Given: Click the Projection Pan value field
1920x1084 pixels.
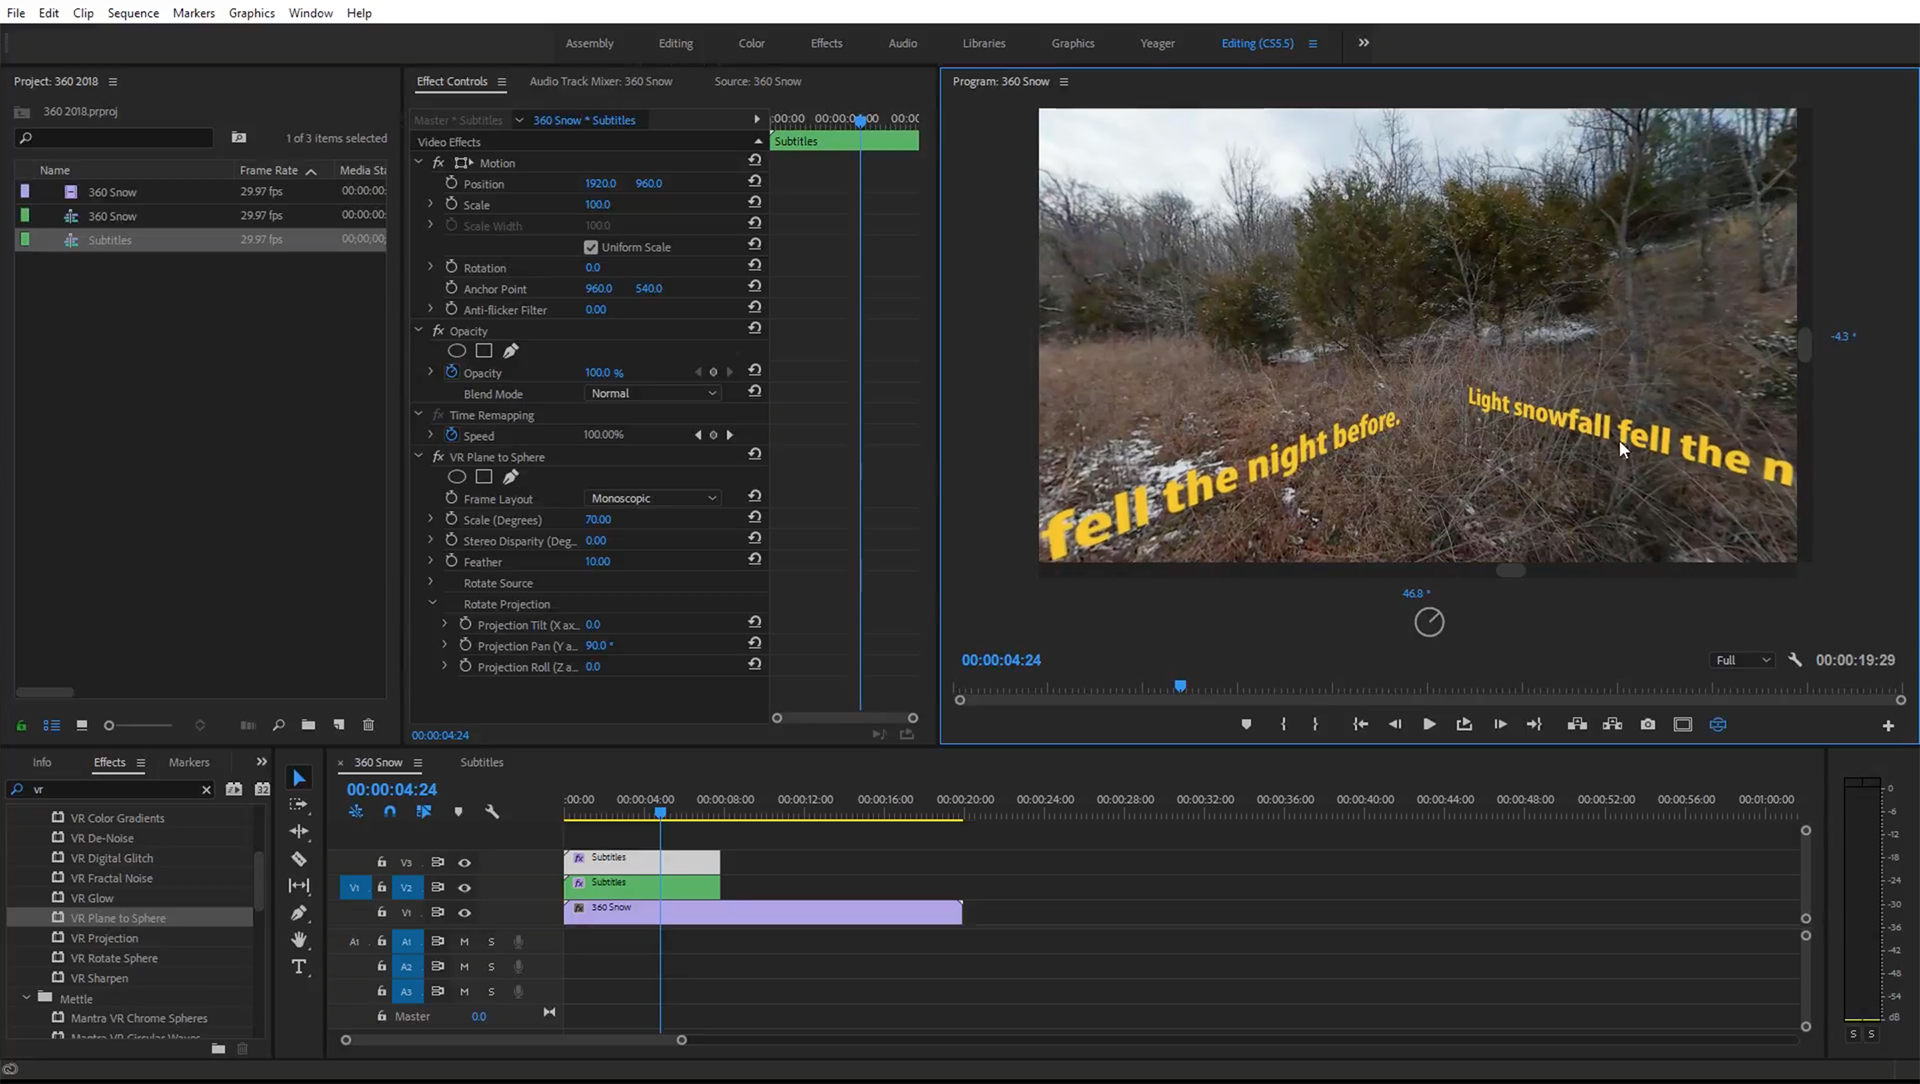Looking at the screenshot, I should [x=598, y=646].
